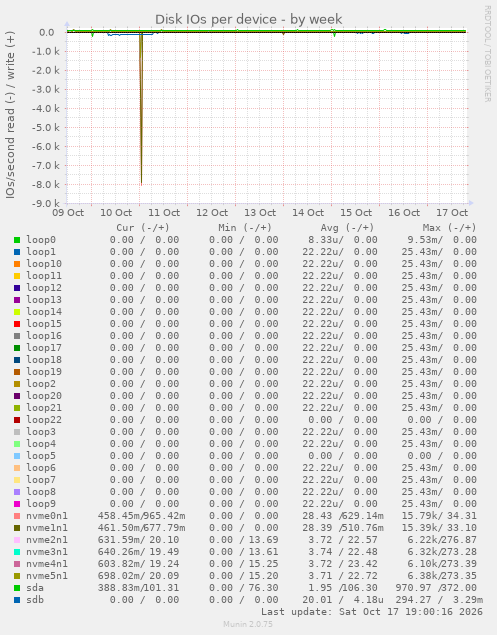Select the loop4 legend label
This screenshot has height=635, width=497.
tap(41, 444)
